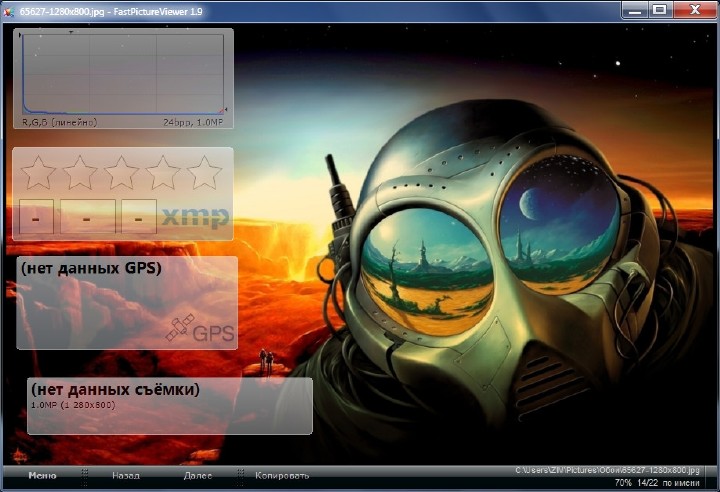This screenshot has width=720, height=492.
Task: Click the R,G,B (линейно) histogram mode label
Action: click(59, 122)
